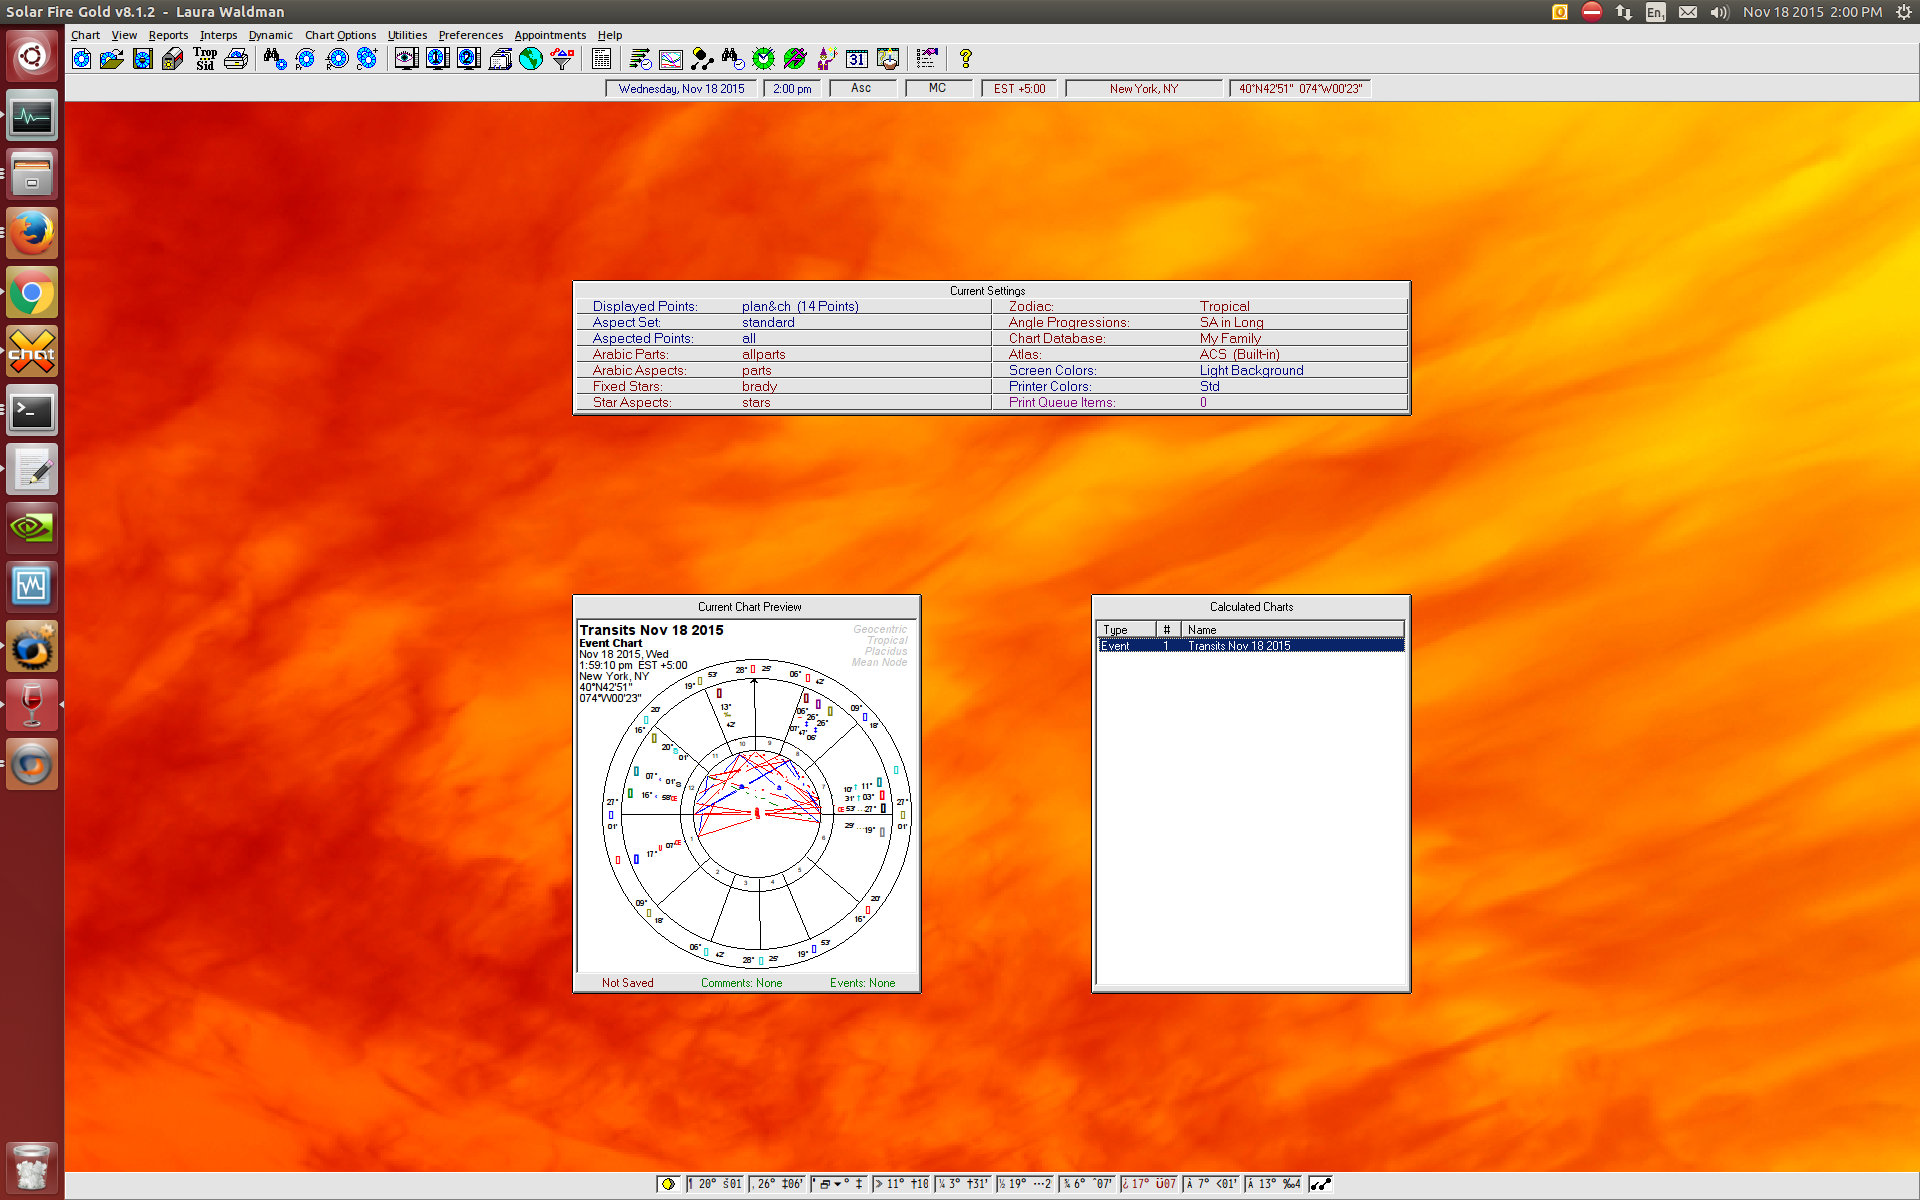Open the Terminal from the launcher

click(32, 411)
